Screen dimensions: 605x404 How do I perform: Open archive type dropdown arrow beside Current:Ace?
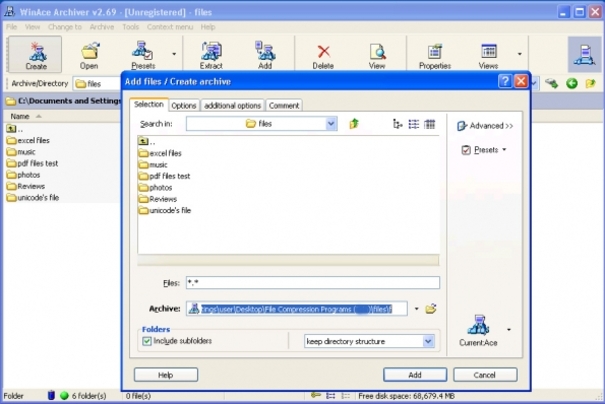(x=509, y=330)
